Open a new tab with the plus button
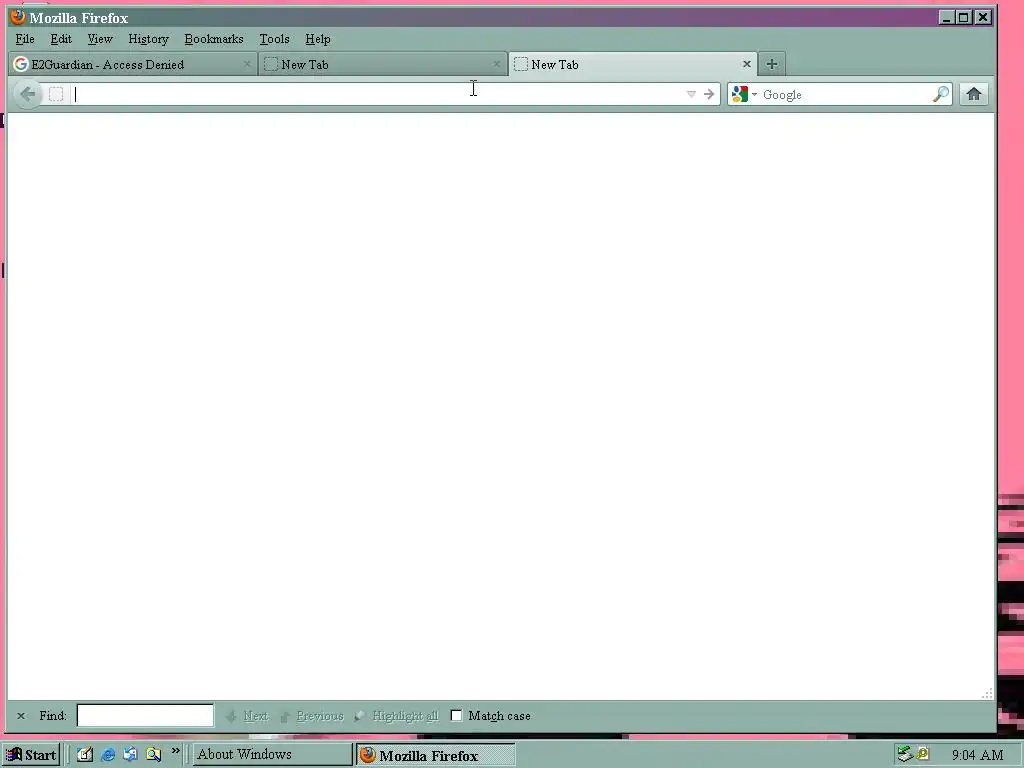Screen dimensions: 1024x768 (771, 64)
